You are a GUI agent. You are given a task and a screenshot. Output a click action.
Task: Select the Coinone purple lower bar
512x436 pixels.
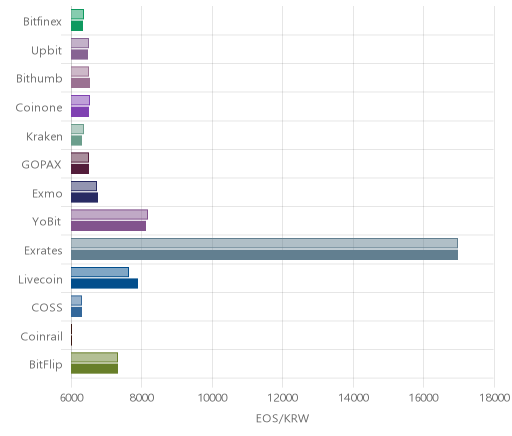click(80, 112)
